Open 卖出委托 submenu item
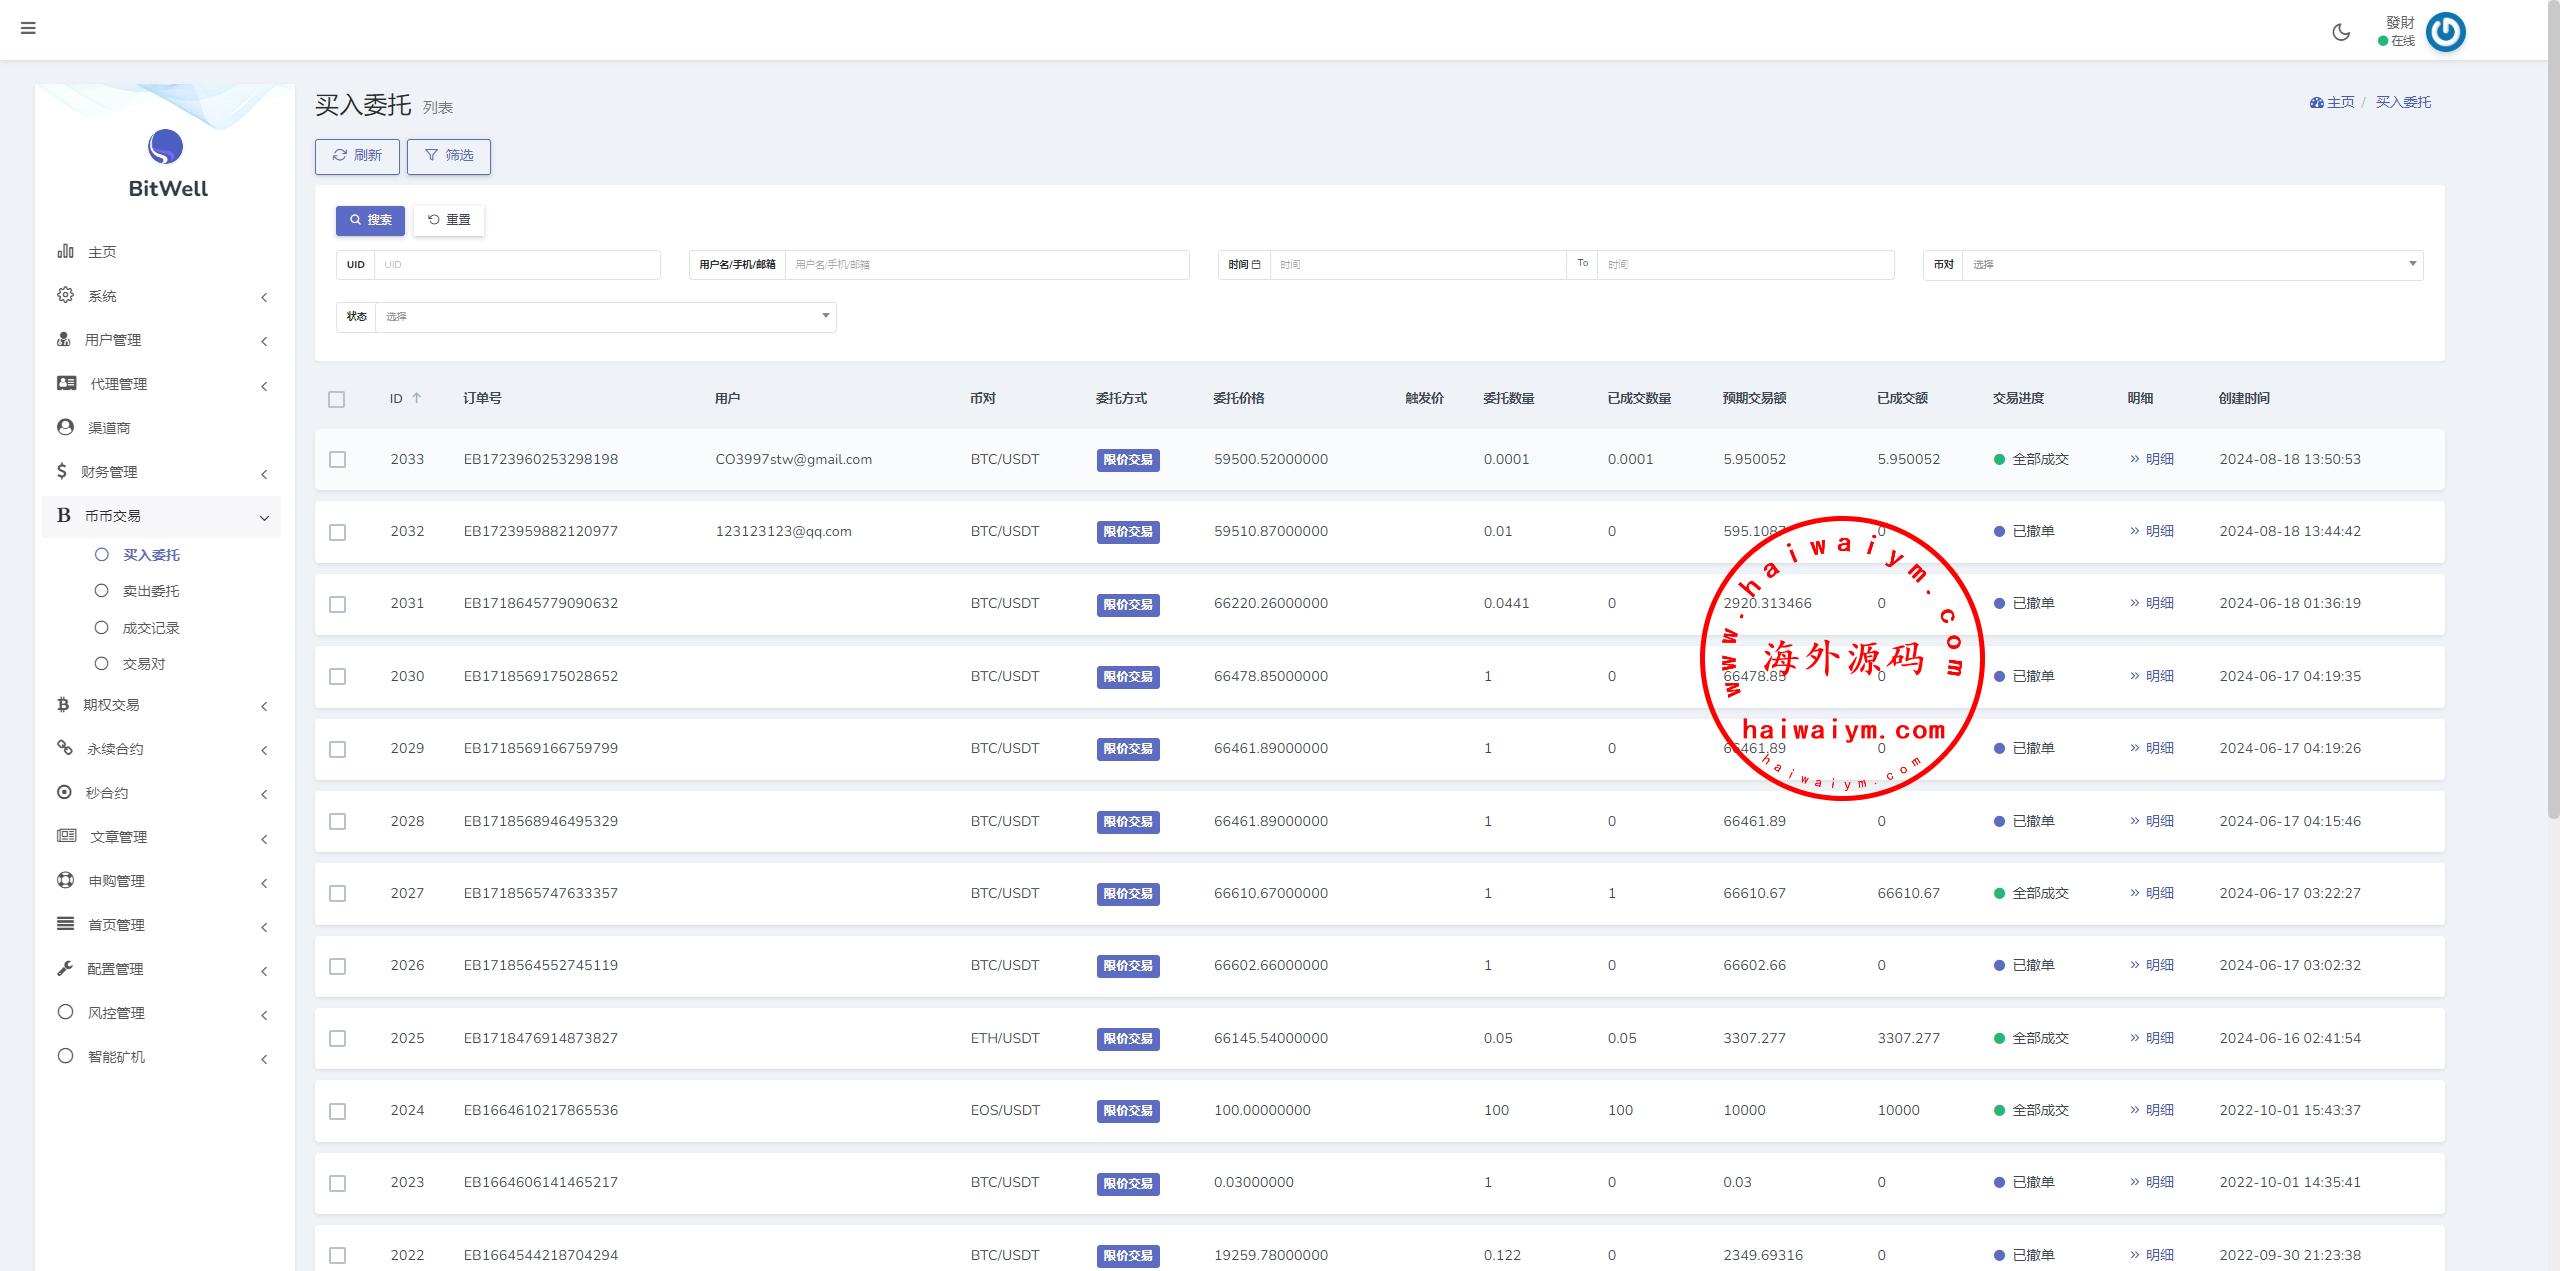This screenshot has width=2560, height=1271. [x=150, y=591]
